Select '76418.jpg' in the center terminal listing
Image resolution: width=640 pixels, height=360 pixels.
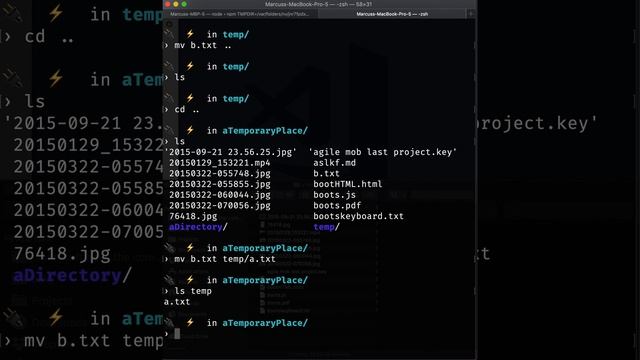click(193, 216)
